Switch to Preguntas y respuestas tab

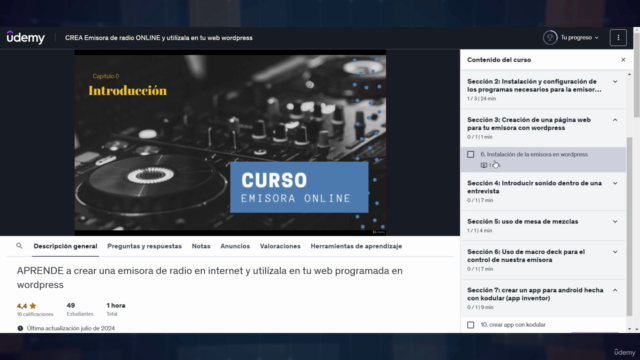pos(144,246)
